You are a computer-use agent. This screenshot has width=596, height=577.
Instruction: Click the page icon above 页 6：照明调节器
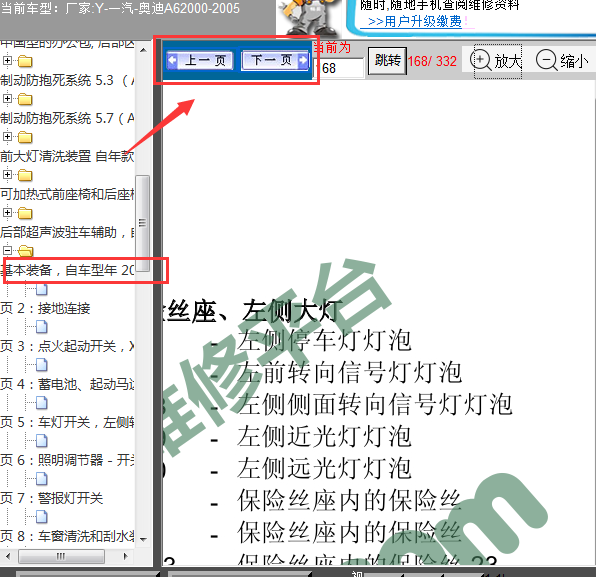[x=41, y=441]
